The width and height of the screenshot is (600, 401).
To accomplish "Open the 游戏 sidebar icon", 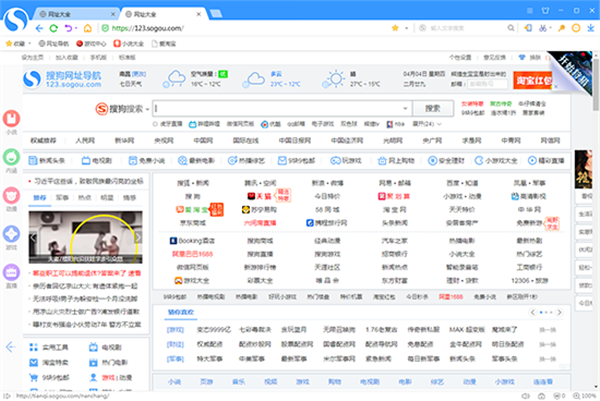I will click(11, 234).
